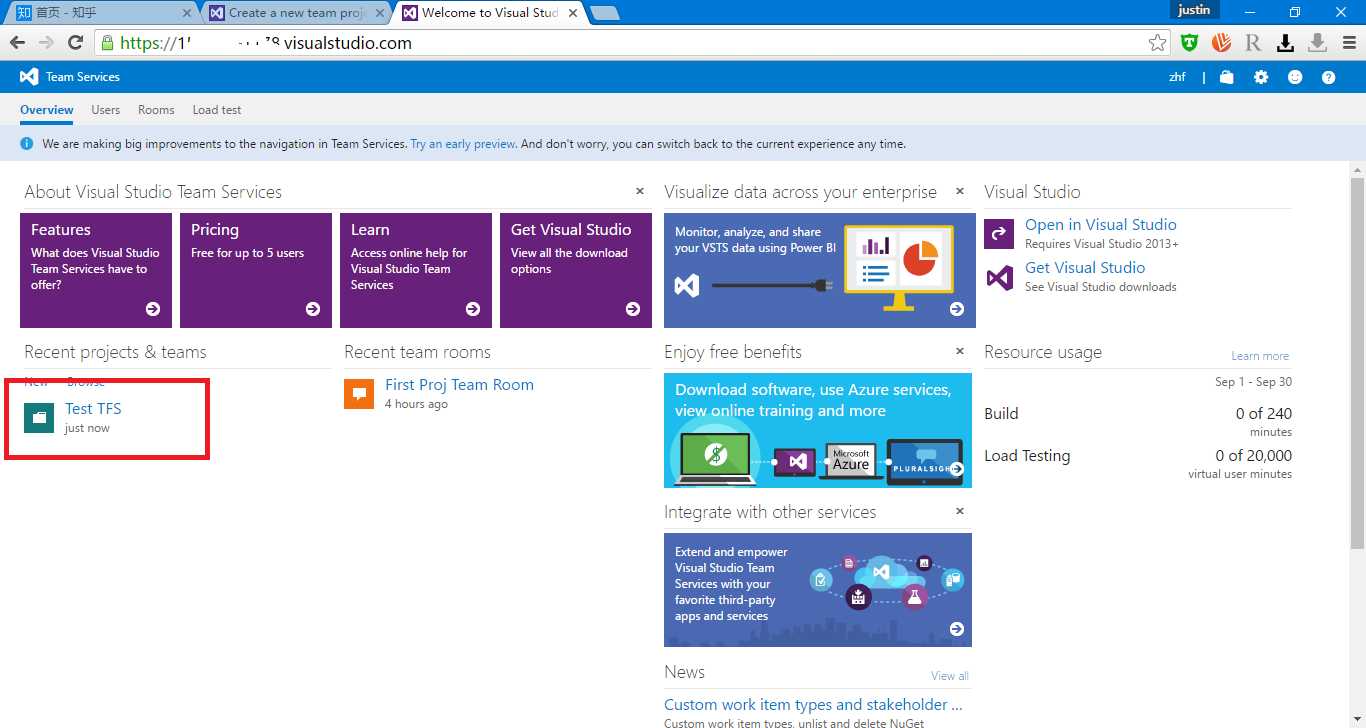Open the Custom work item types news link

tap(813, 705)
